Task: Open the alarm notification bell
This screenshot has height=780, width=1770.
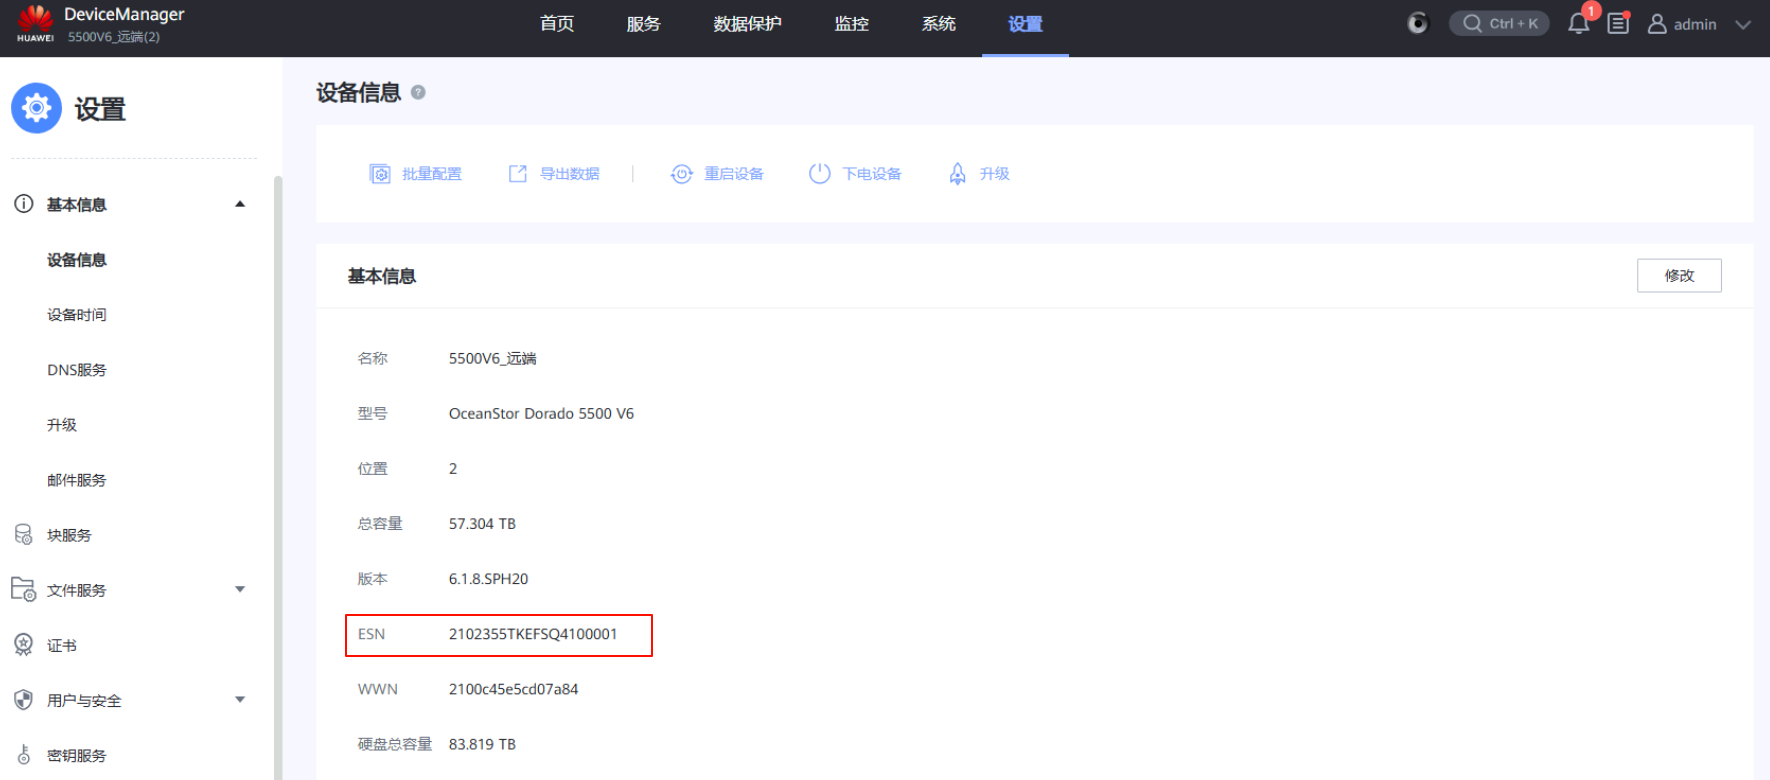Action: tap(1578, 24)
